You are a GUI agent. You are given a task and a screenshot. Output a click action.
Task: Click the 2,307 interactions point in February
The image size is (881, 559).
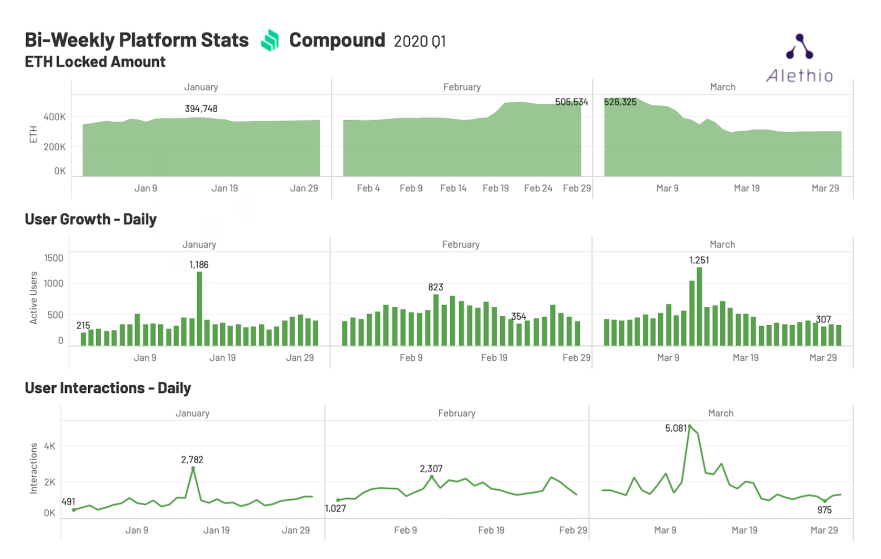pyautogui.click(x=432, y=477)
